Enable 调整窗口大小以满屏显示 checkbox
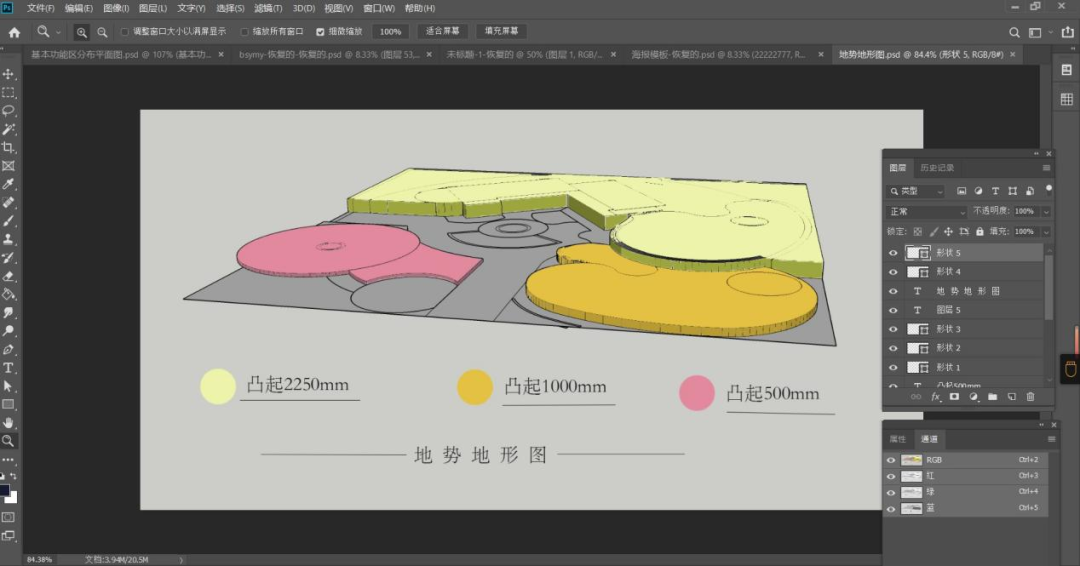The width and height of the screenshot is (1080, 566). 125,32
